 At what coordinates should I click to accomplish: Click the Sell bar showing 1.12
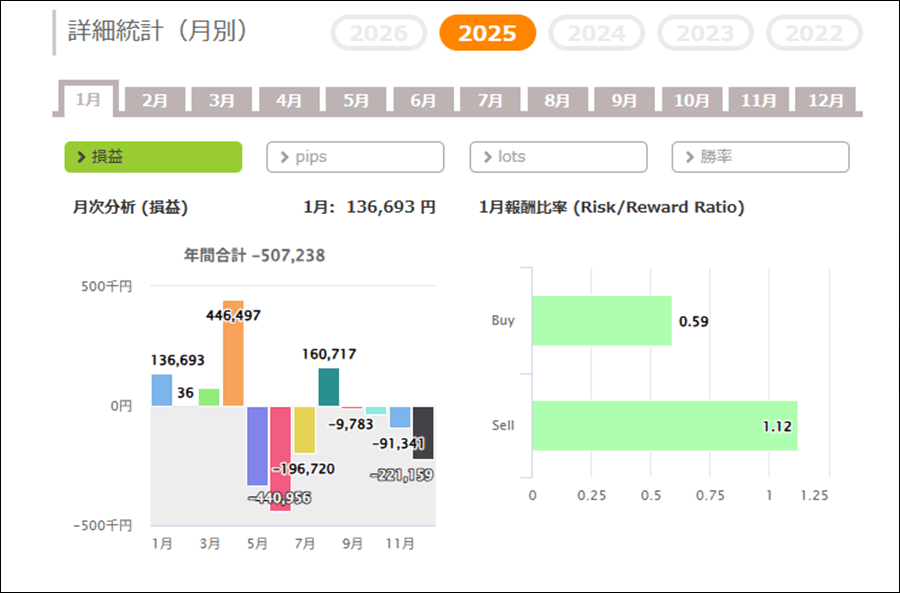664,426
